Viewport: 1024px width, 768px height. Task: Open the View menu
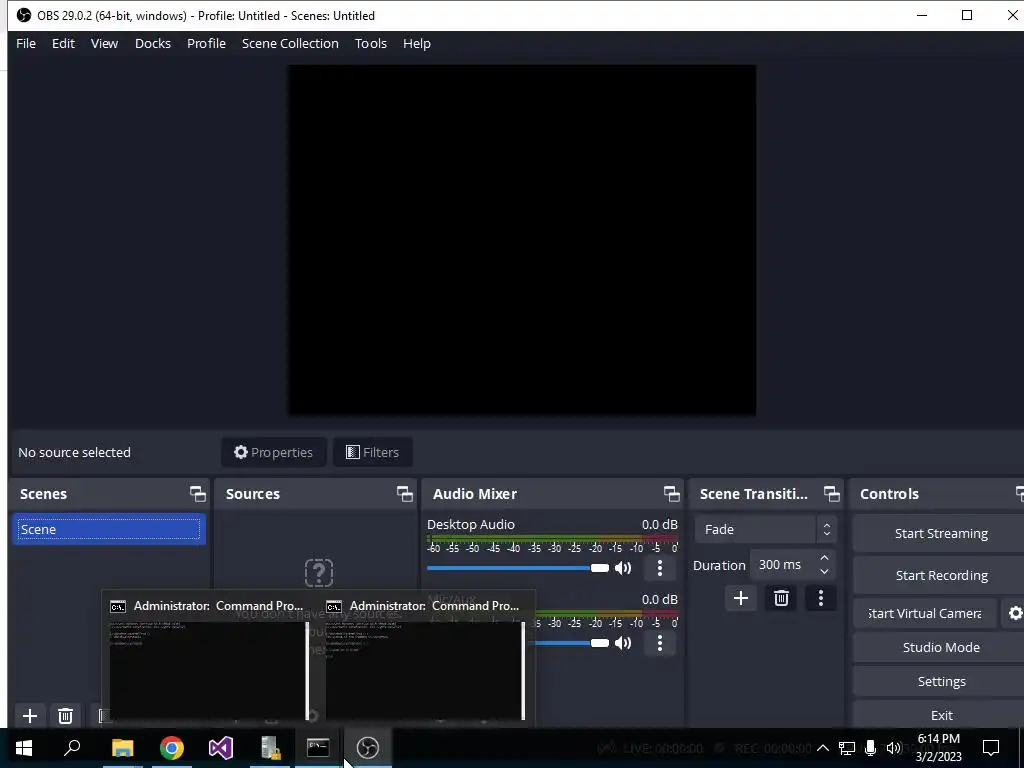[x=104, y=43]
